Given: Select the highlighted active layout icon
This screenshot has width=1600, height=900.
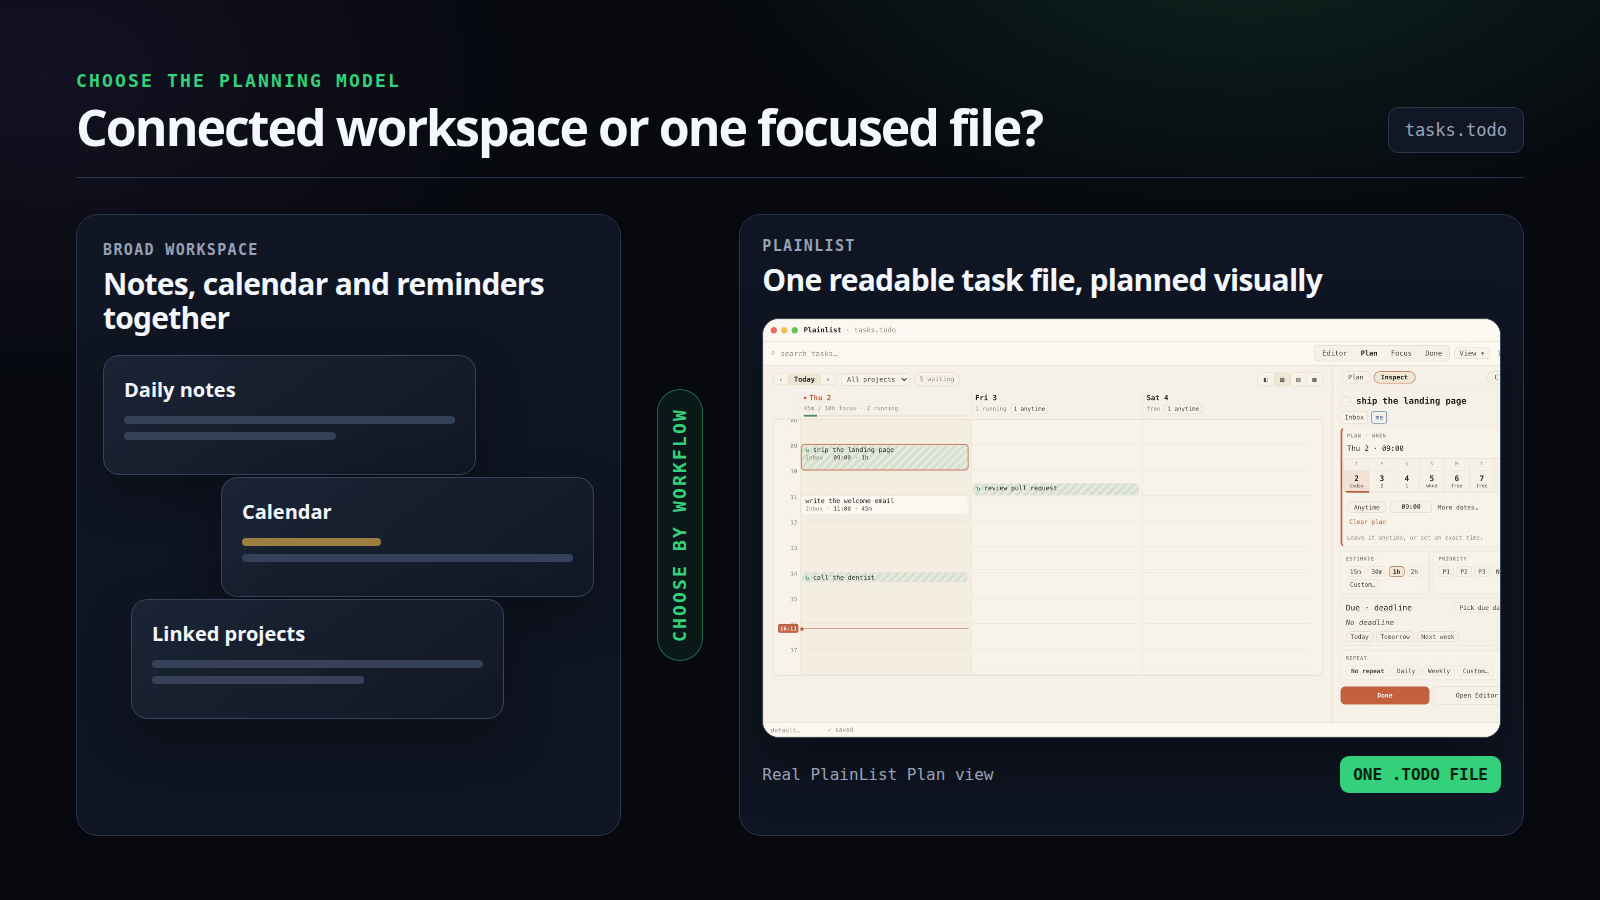Looking at the screenshot, I should pos(1282,380).
